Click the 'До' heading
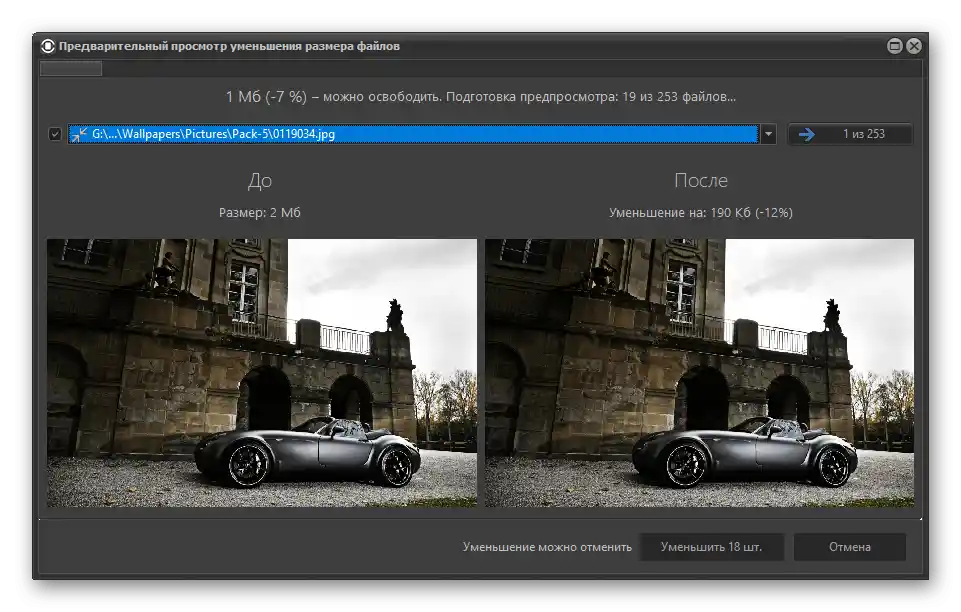961x612 pixels. tap(260, 181)
